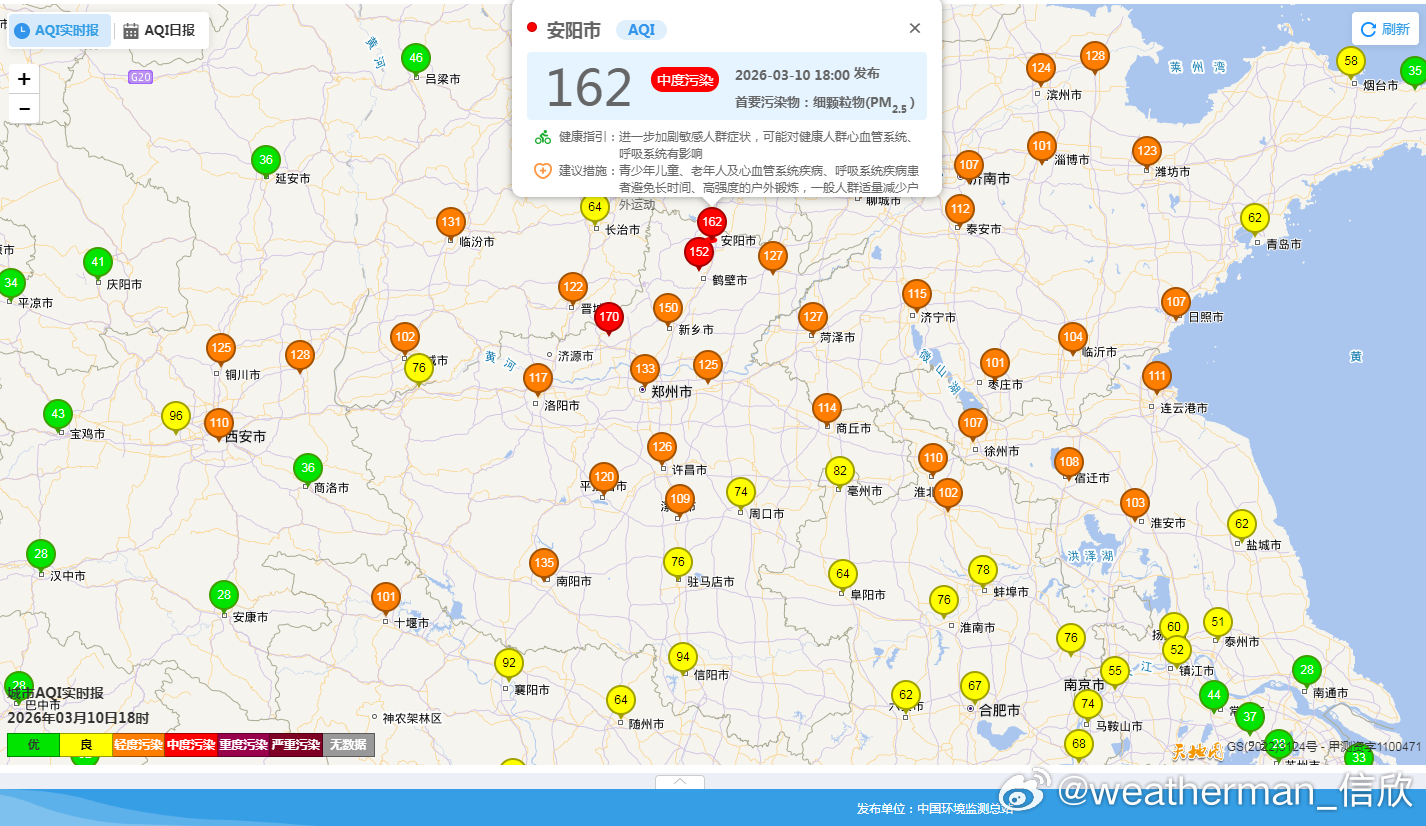The width and height of the screenshot is (1426, 826).
Task: Switch to AQI实时报 tab
Action: tap(58, 30)
